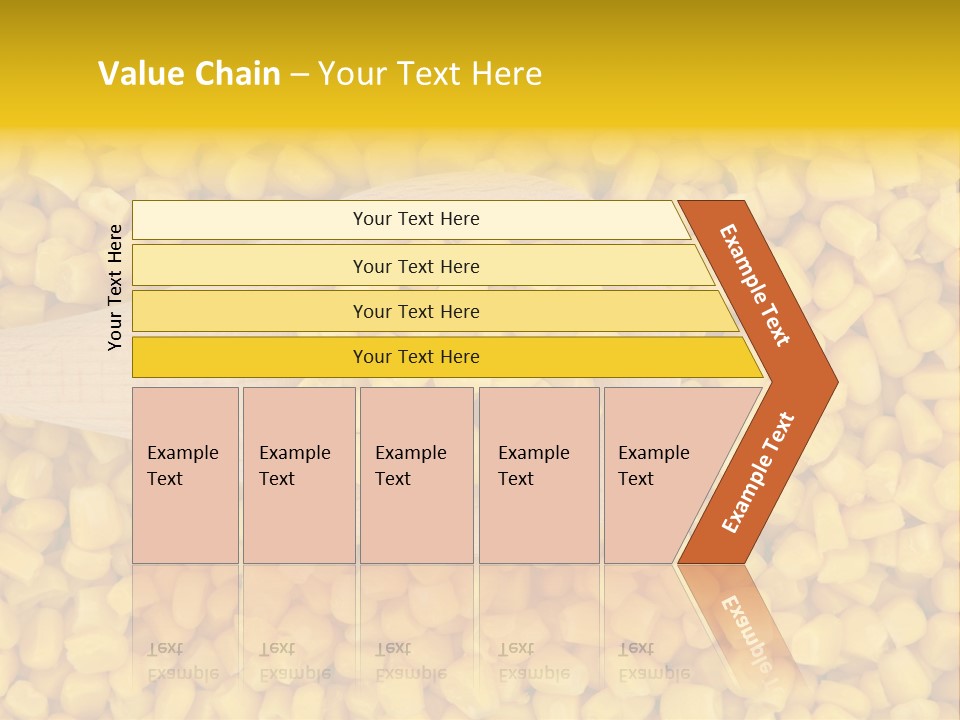This screenshot has width=960, height=720.
Task: Select the top lightest cream bar
Action: (x=416, y=220)
